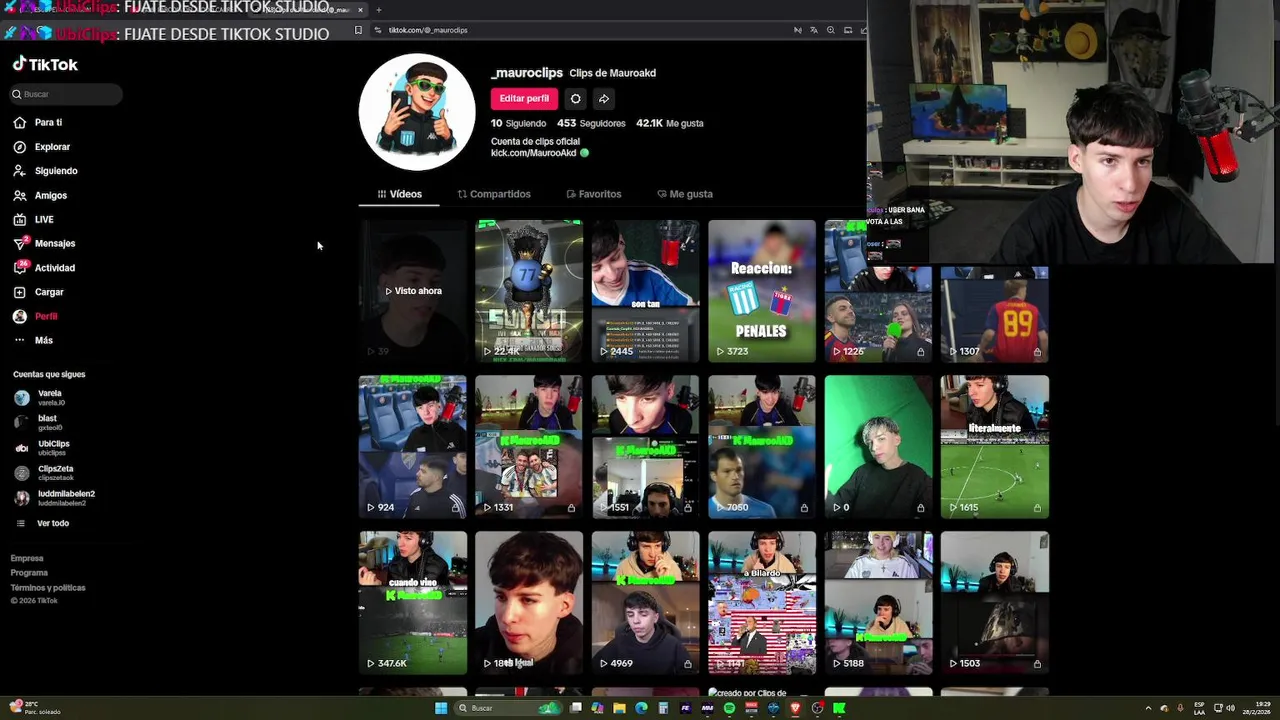Screen dimensions: 1280x720
Task: Open Mensajes inbox
Action: (44, 243)
